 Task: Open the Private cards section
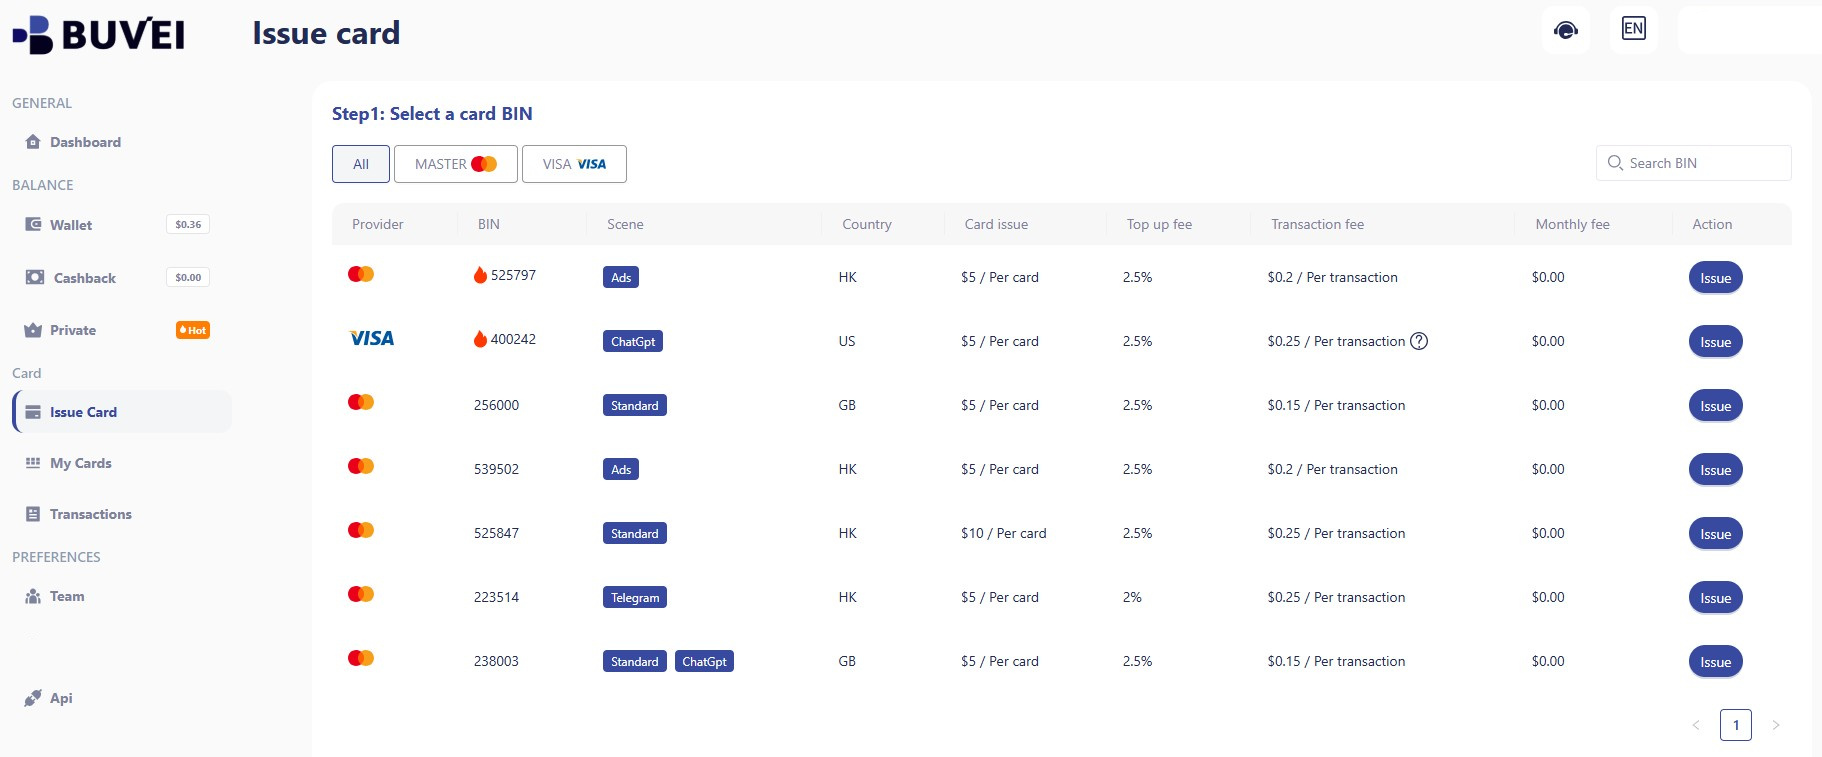click(73, 330)
